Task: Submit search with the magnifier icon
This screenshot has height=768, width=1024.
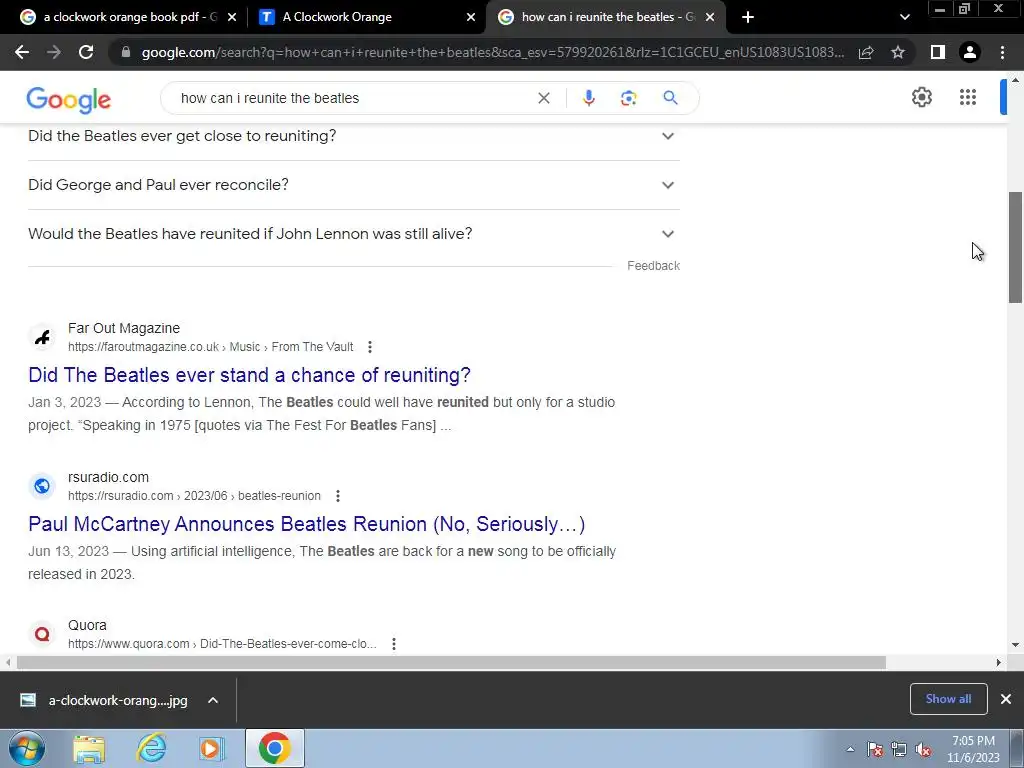Action: (x=670, y=98)
